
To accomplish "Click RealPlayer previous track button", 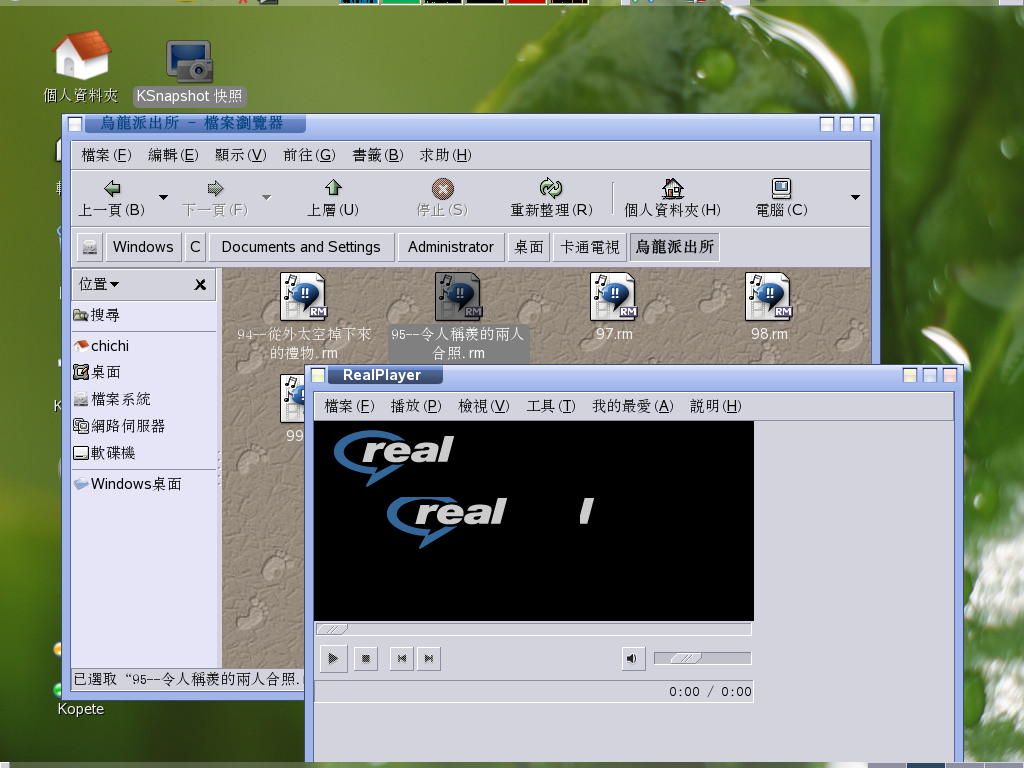I will click(402, 658).
